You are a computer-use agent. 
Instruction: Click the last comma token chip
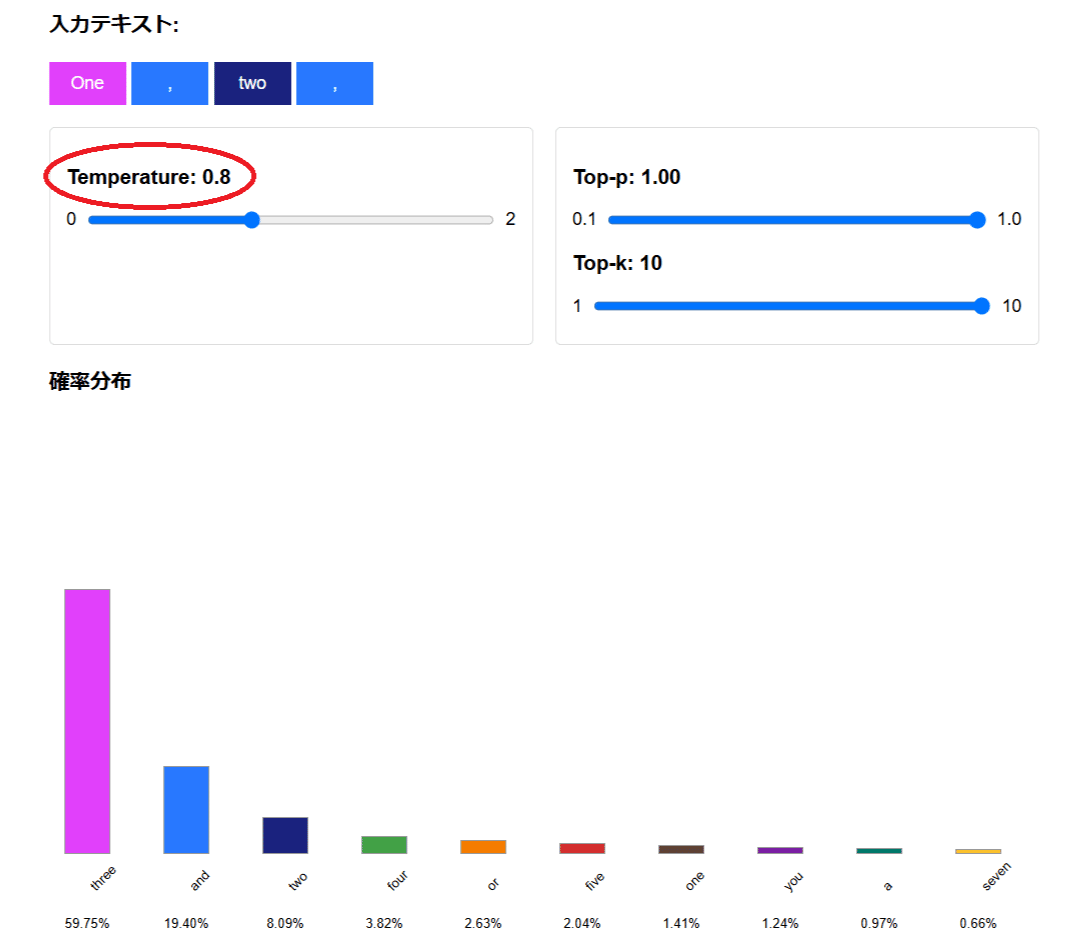pyautogui.click(x=335, y=83)
